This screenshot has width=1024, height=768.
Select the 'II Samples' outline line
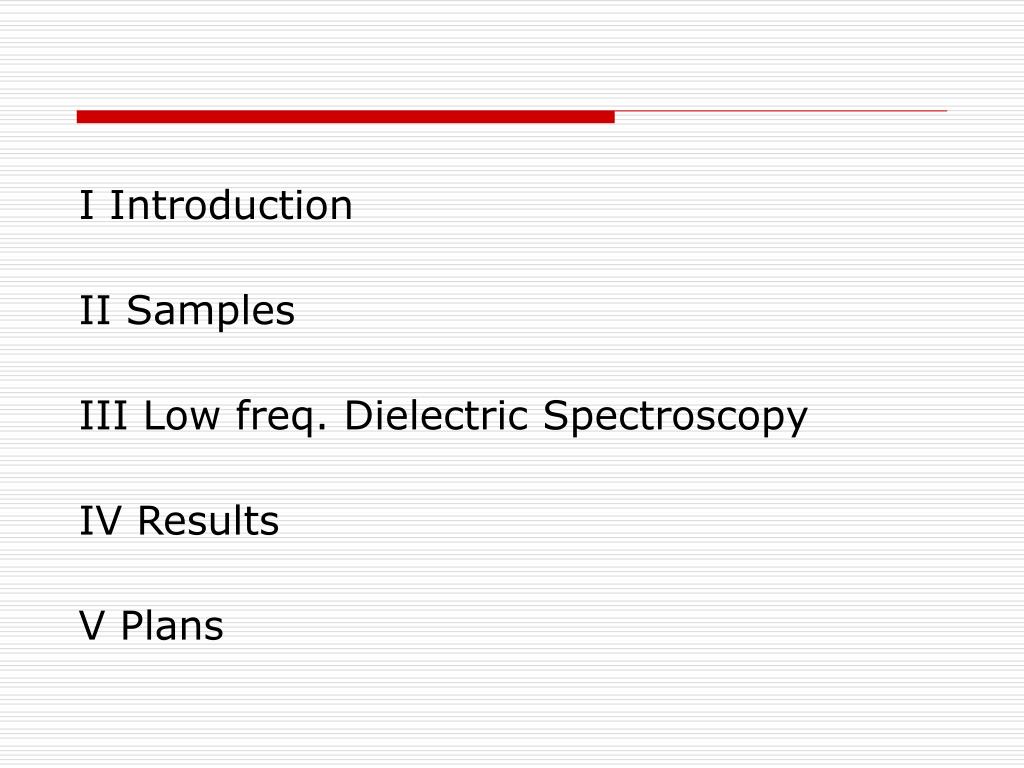pyautogui.click(x=187, y=311)
